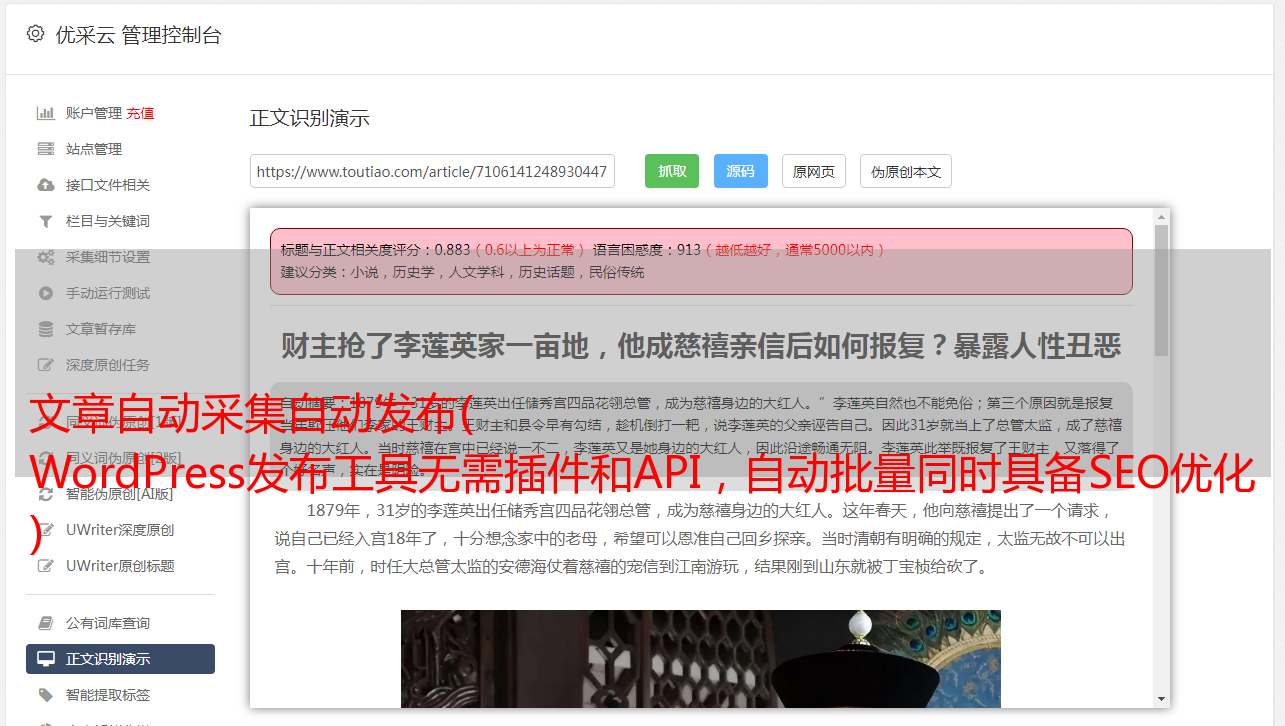Click the red 充值 link

140,113
